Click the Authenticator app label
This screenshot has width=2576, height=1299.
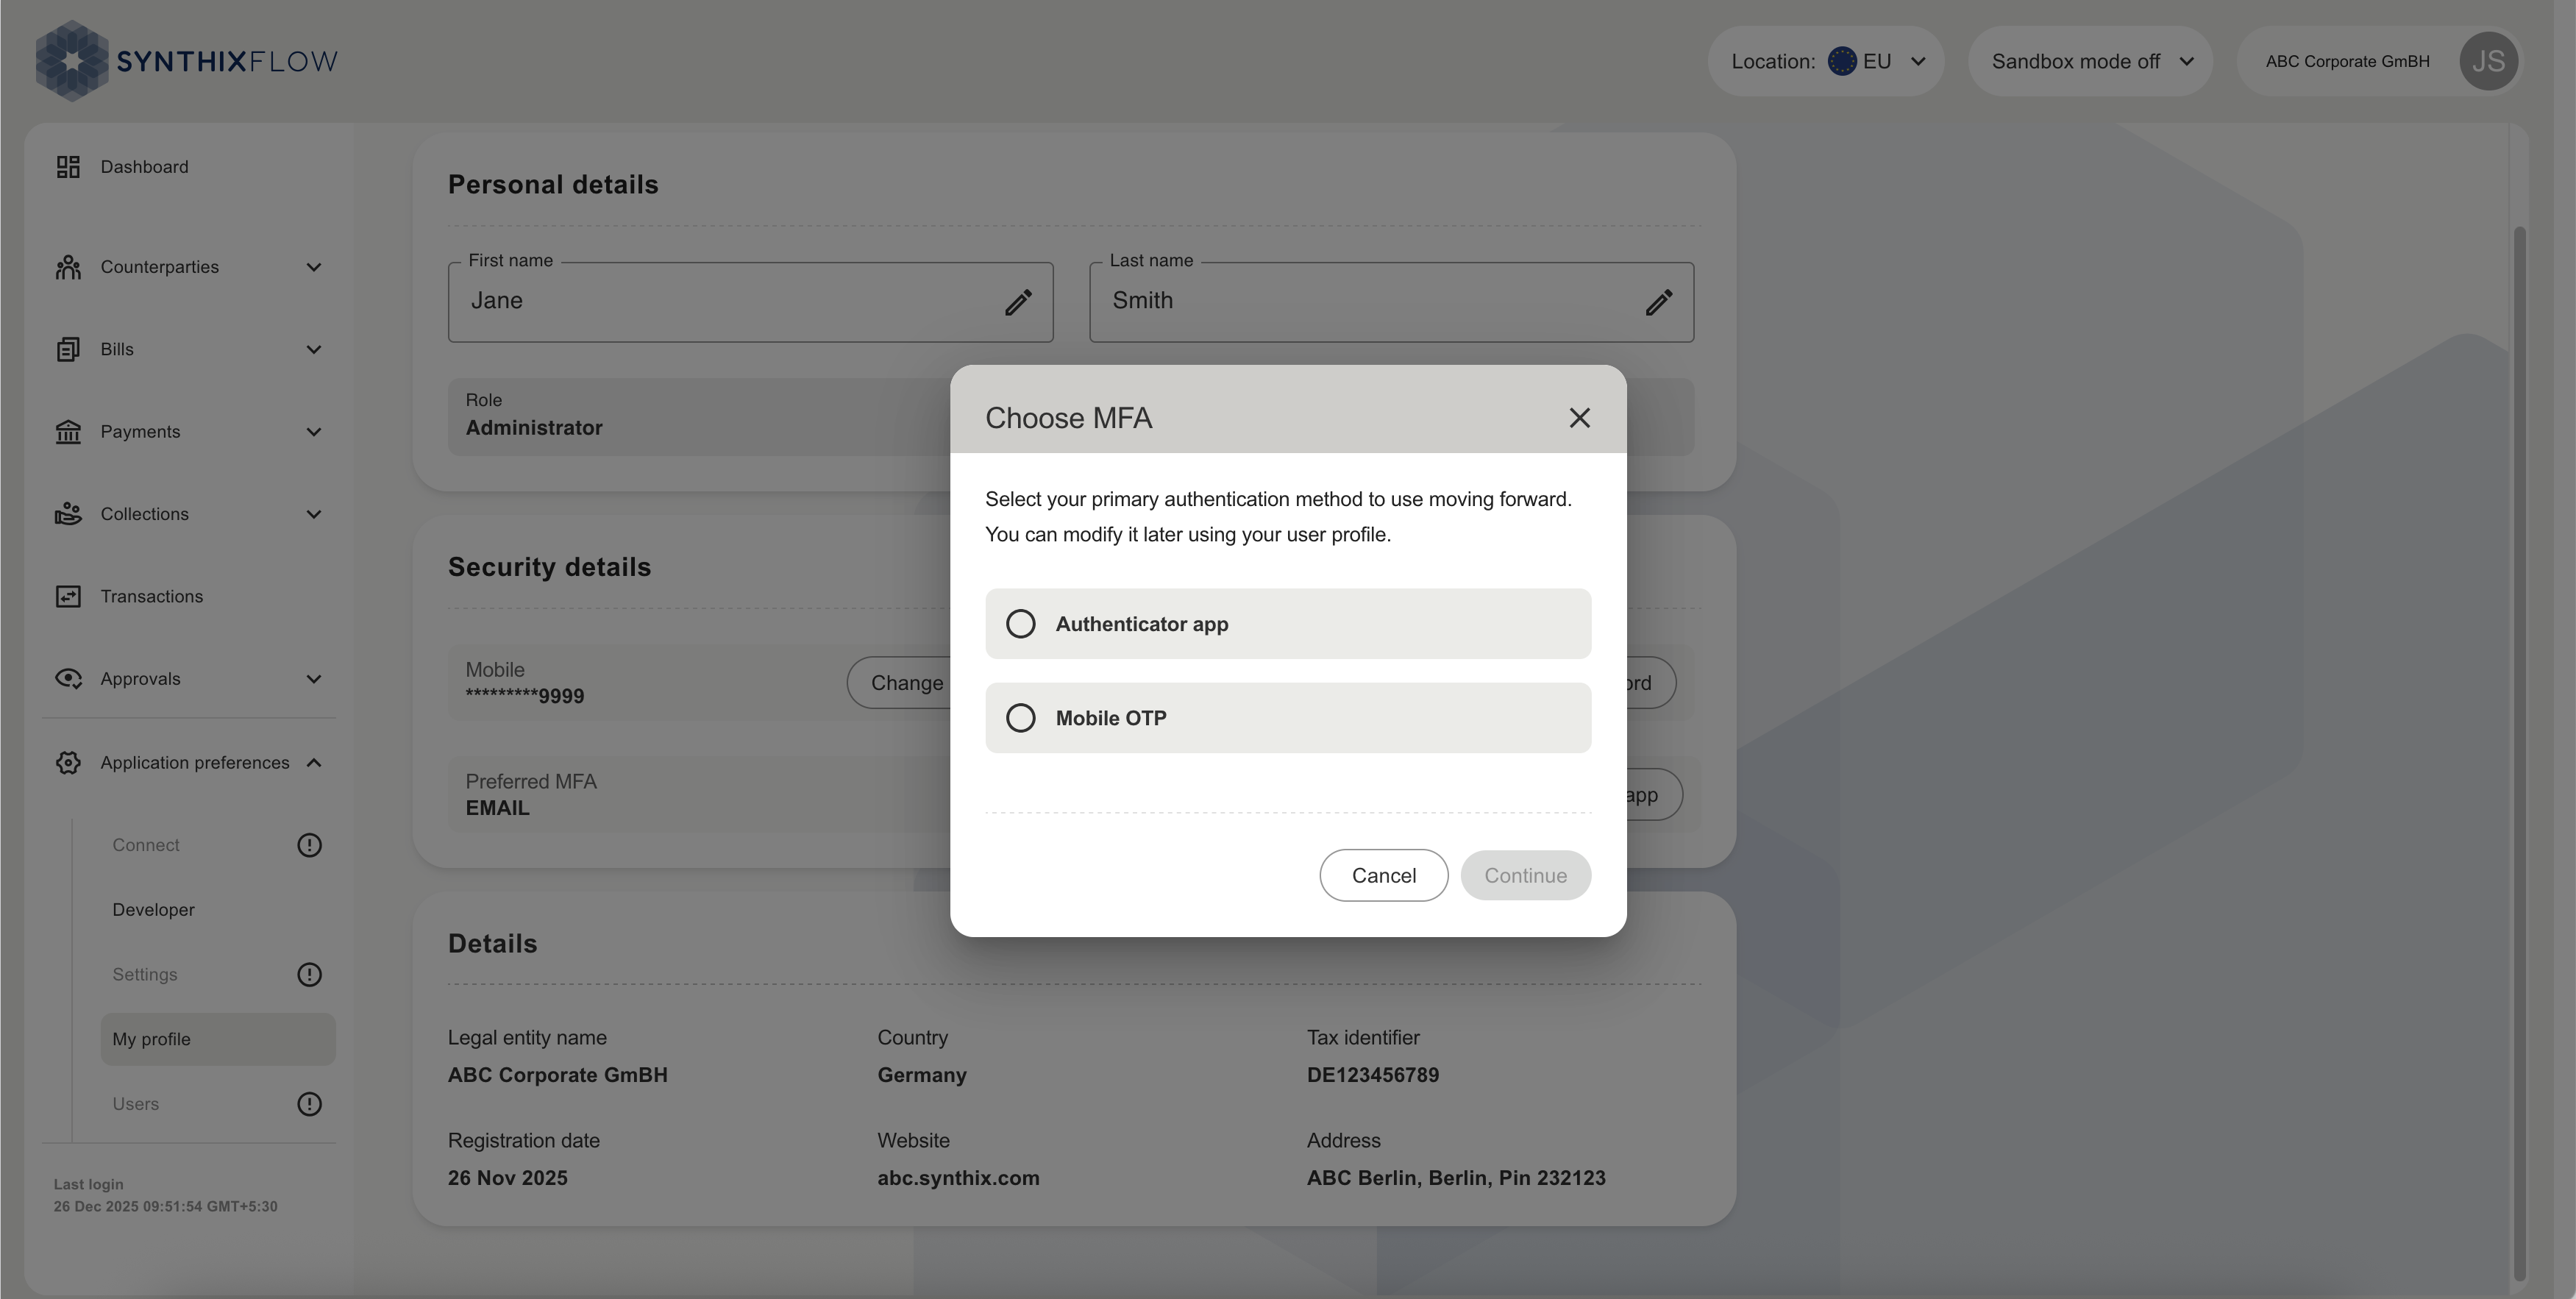pyautogui.click(x=1142, y=624)
